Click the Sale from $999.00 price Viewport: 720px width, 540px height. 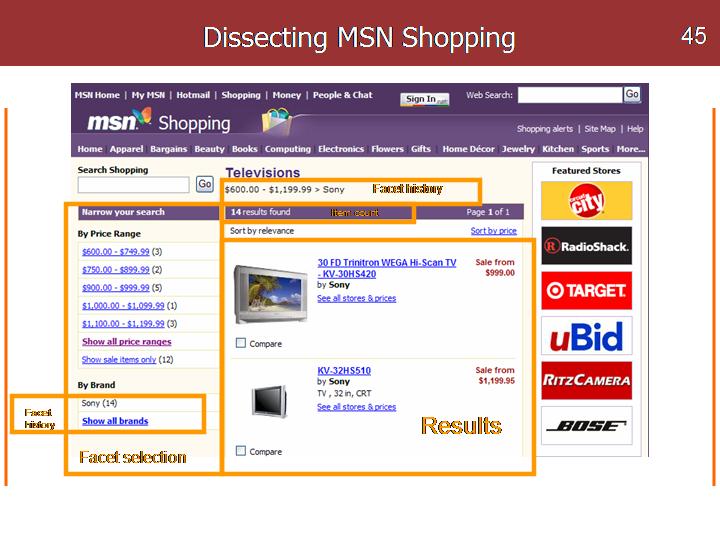[495, 267]
